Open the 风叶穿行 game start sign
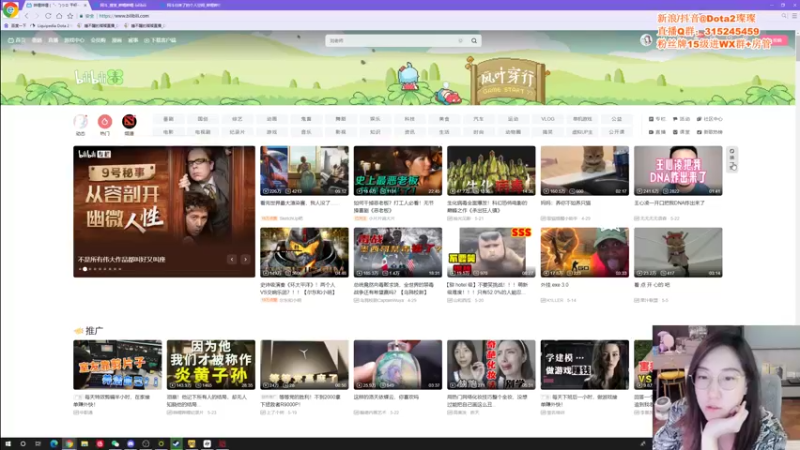The height and width of the screenshot is (450, 800). 507,82
